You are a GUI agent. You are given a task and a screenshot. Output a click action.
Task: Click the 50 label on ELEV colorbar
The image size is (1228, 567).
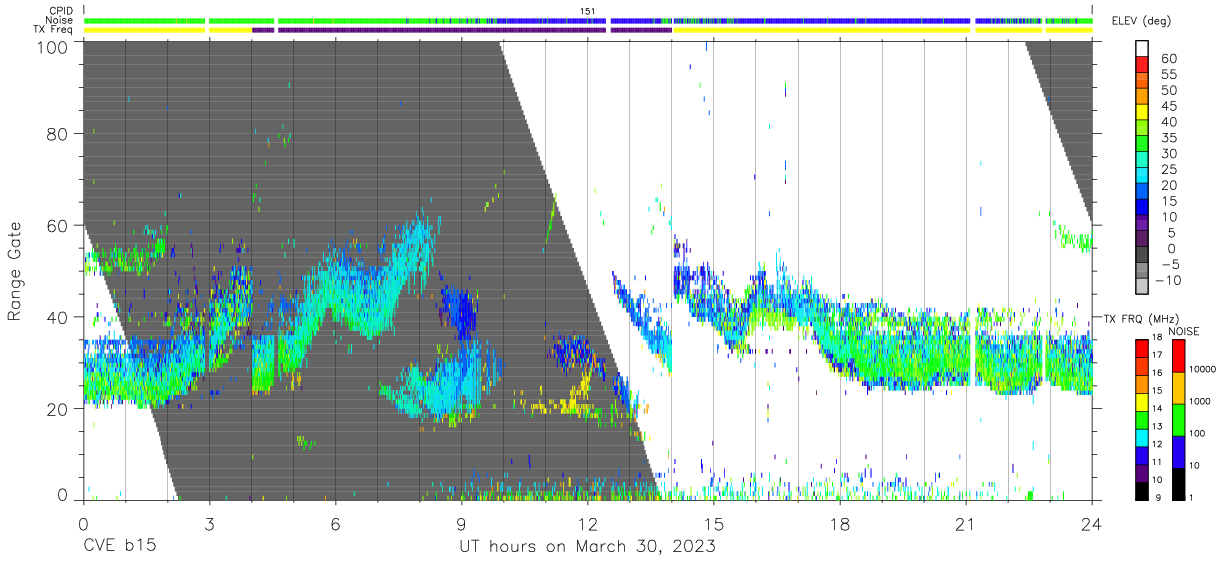[1167, 91]
